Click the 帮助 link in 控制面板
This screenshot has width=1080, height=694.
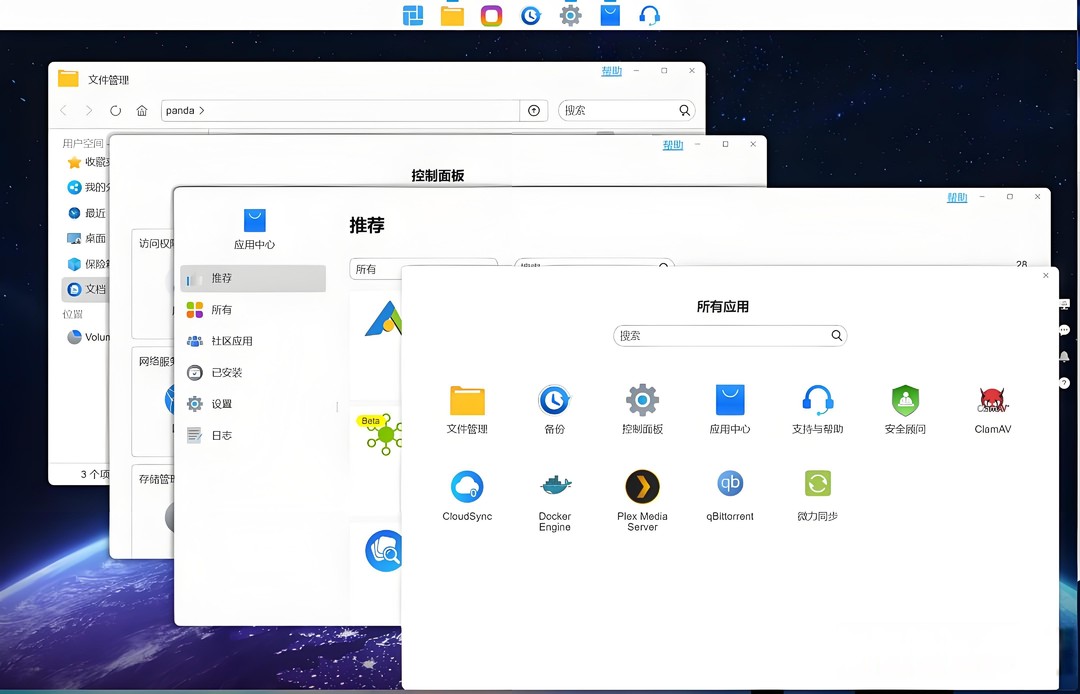click(x=673, y=144)
